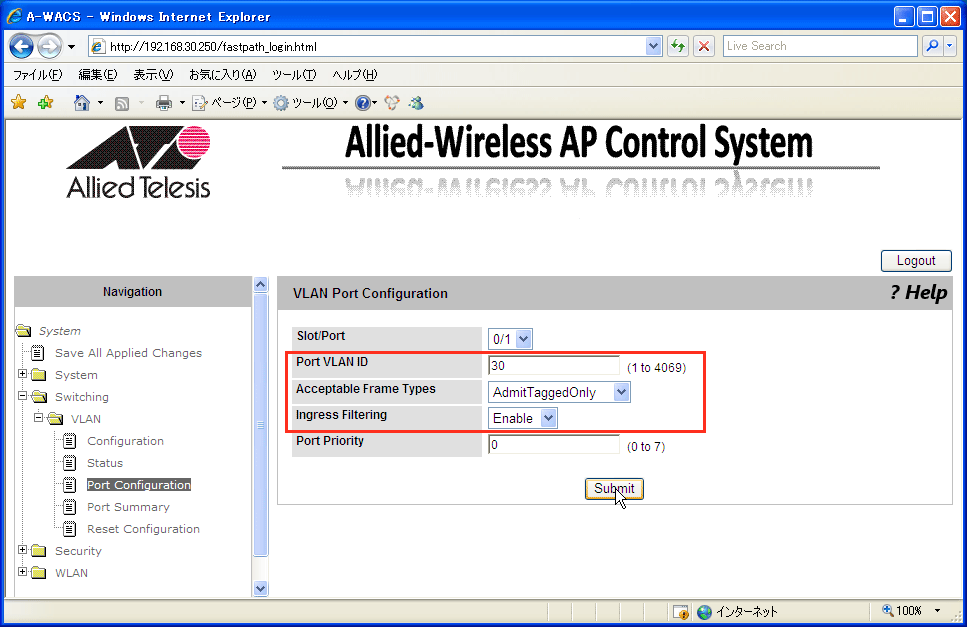Click the Print icon
Image resolution: width=967 pixels, height=627 pixels.
pyautogui.click(x=163, y=103)
